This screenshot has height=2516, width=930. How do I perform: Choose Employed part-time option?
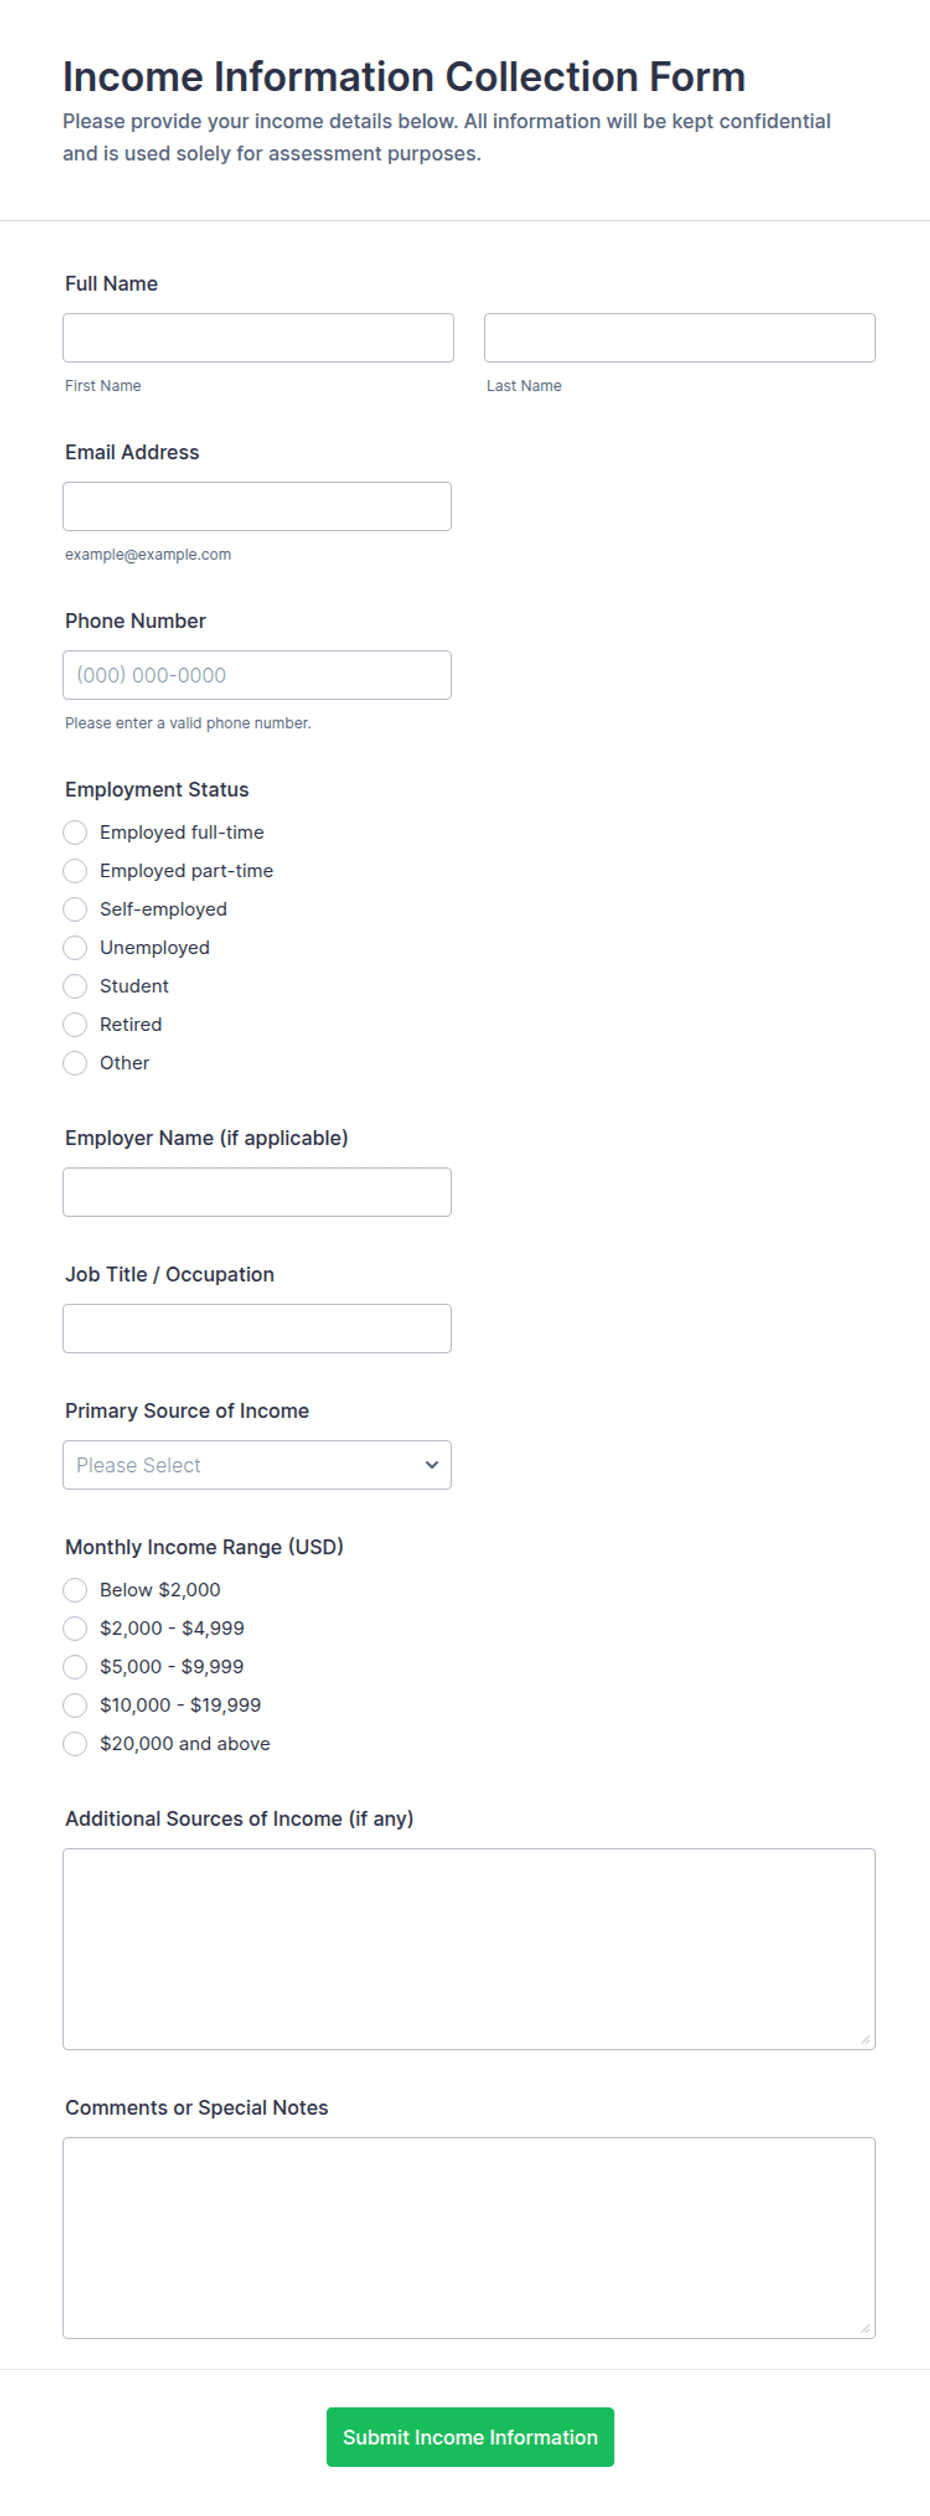[x=75, y=871]
